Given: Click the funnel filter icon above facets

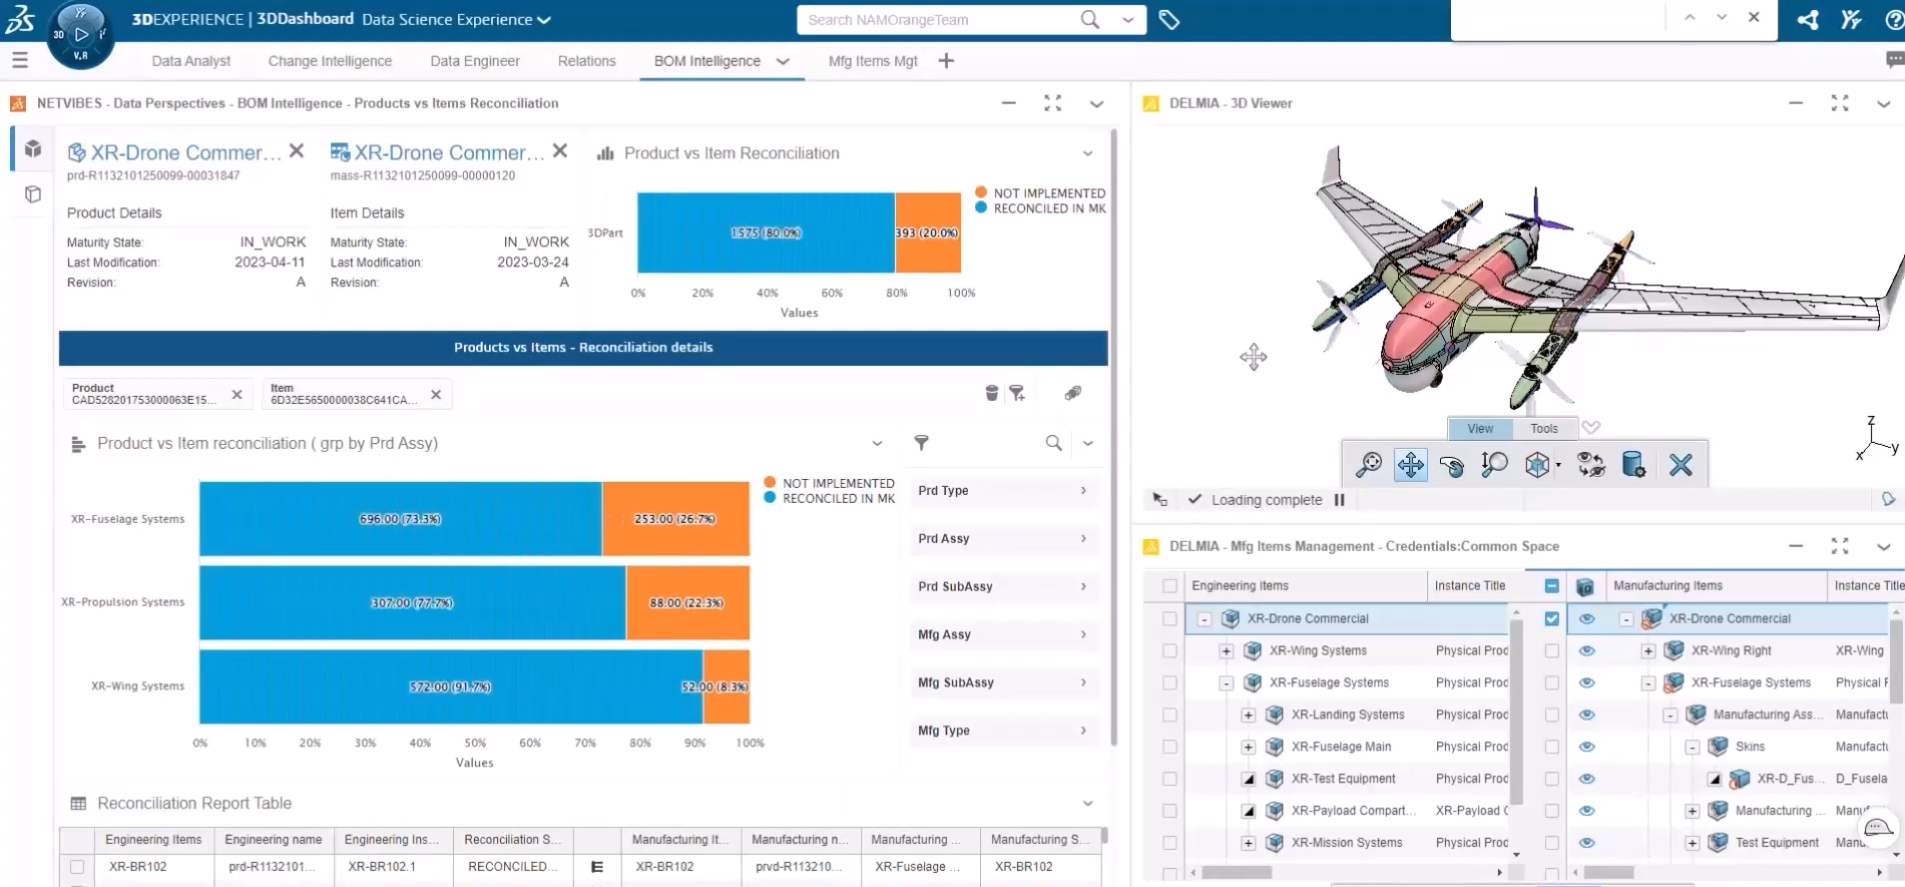Looking at the screenshot, I should point(921,443).
